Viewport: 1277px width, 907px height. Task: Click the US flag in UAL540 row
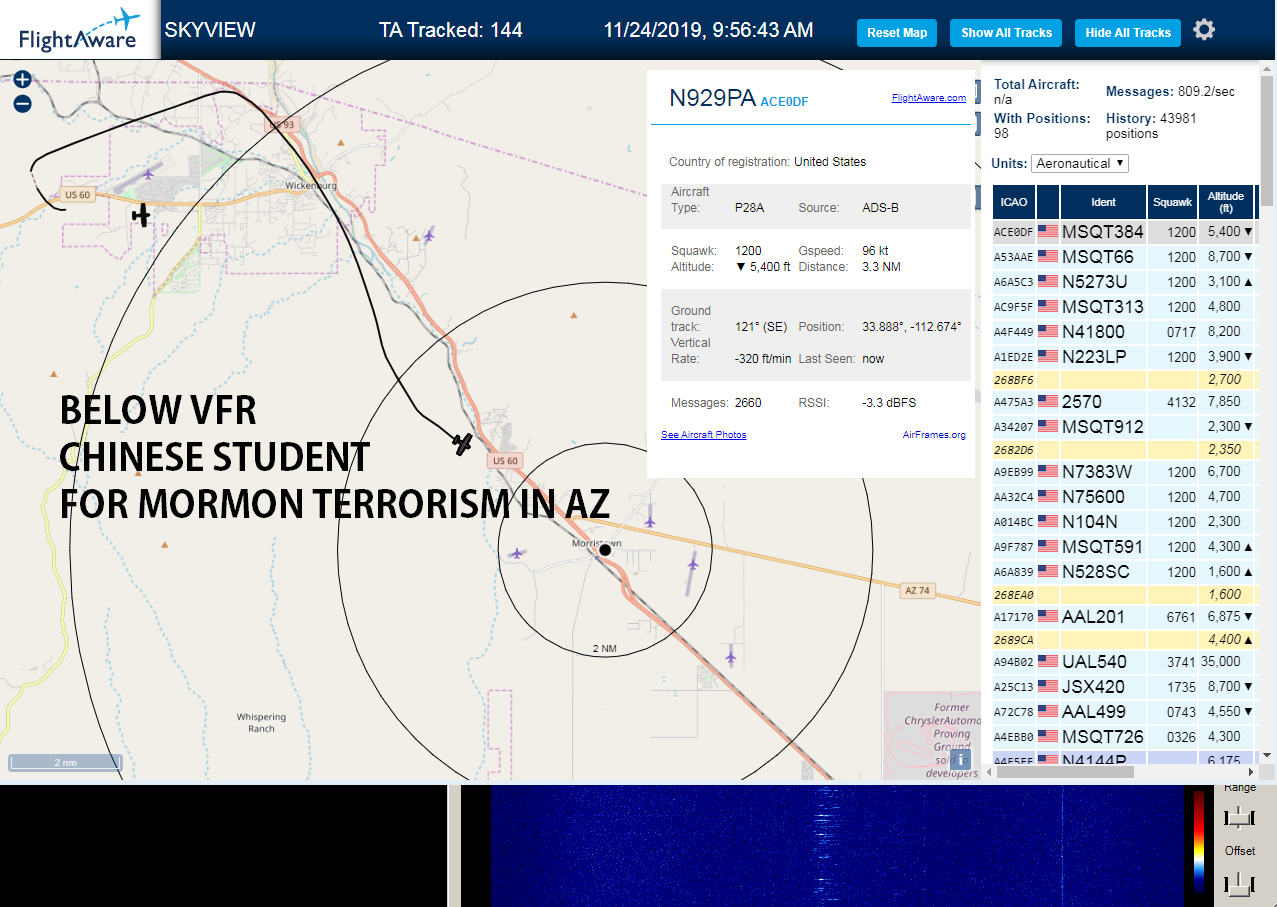click(1048, 662)
